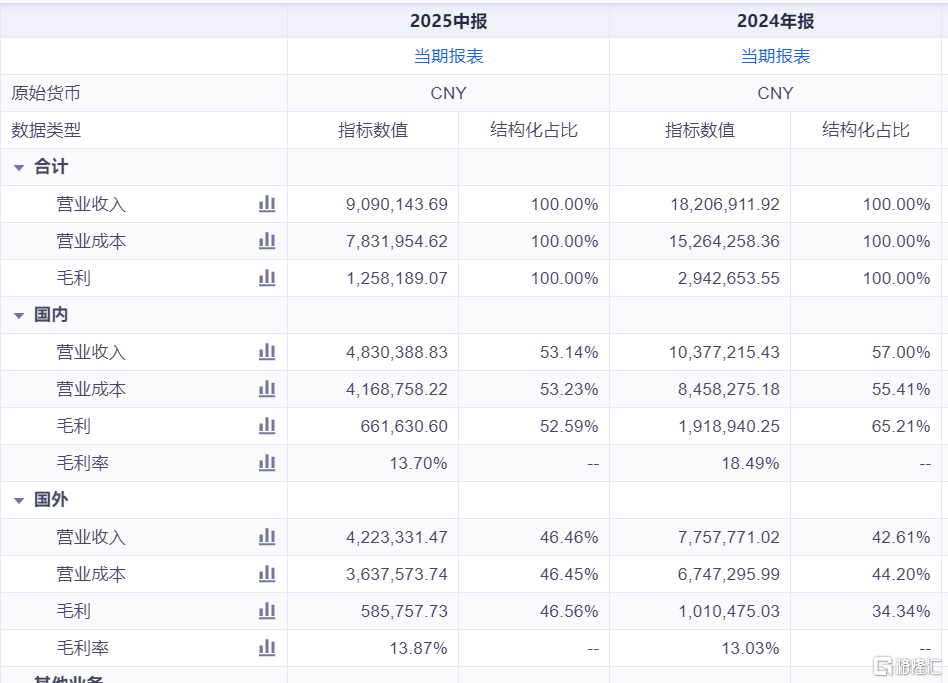
Task: Collapse the 国外 section
Action: (x=19, y=501)
